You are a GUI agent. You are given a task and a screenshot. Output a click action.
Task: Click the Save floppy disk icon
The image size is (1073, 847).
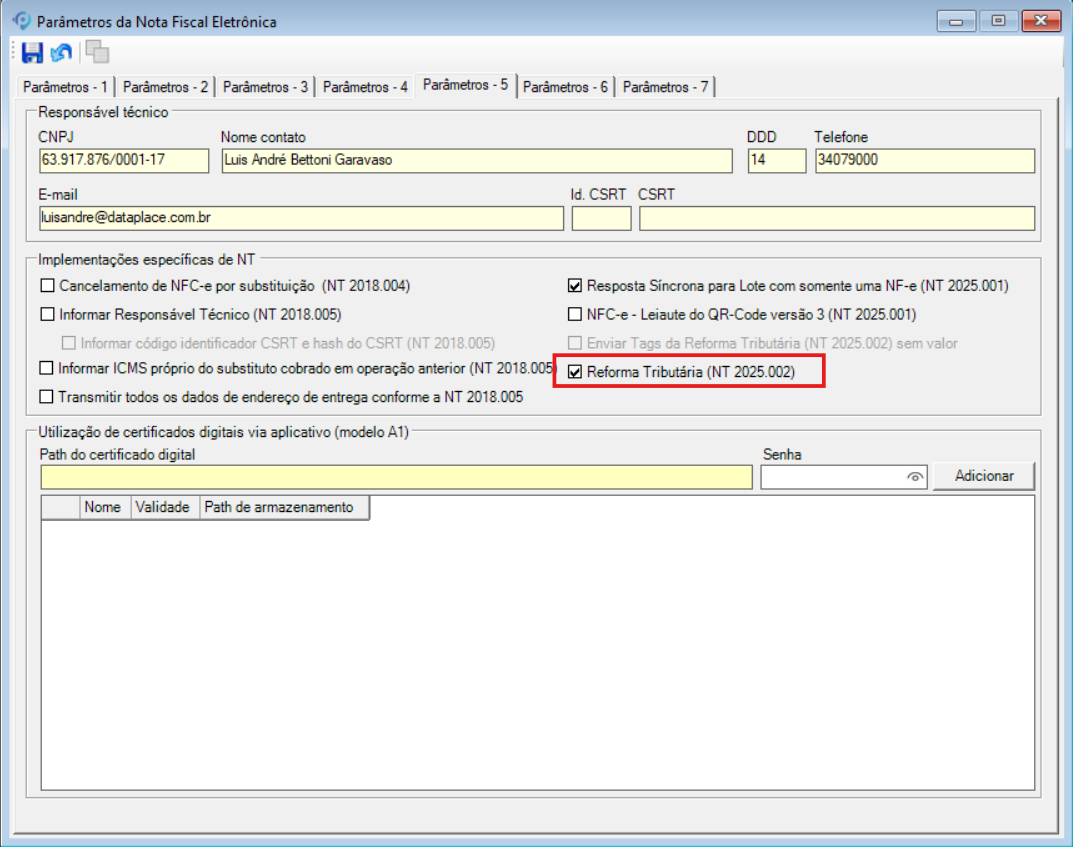coord(32,53)
